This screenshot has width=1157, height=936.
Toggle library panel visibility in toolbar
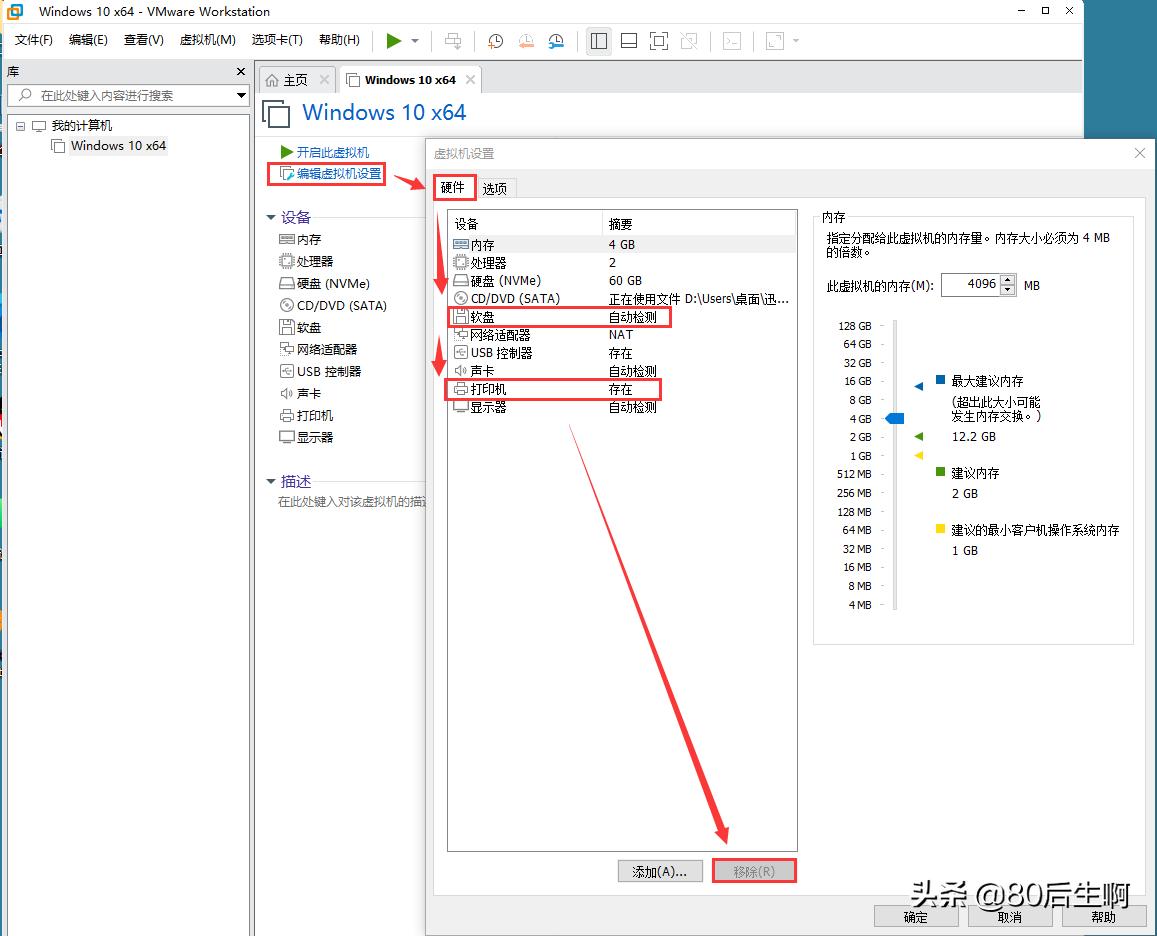[598, 41]
